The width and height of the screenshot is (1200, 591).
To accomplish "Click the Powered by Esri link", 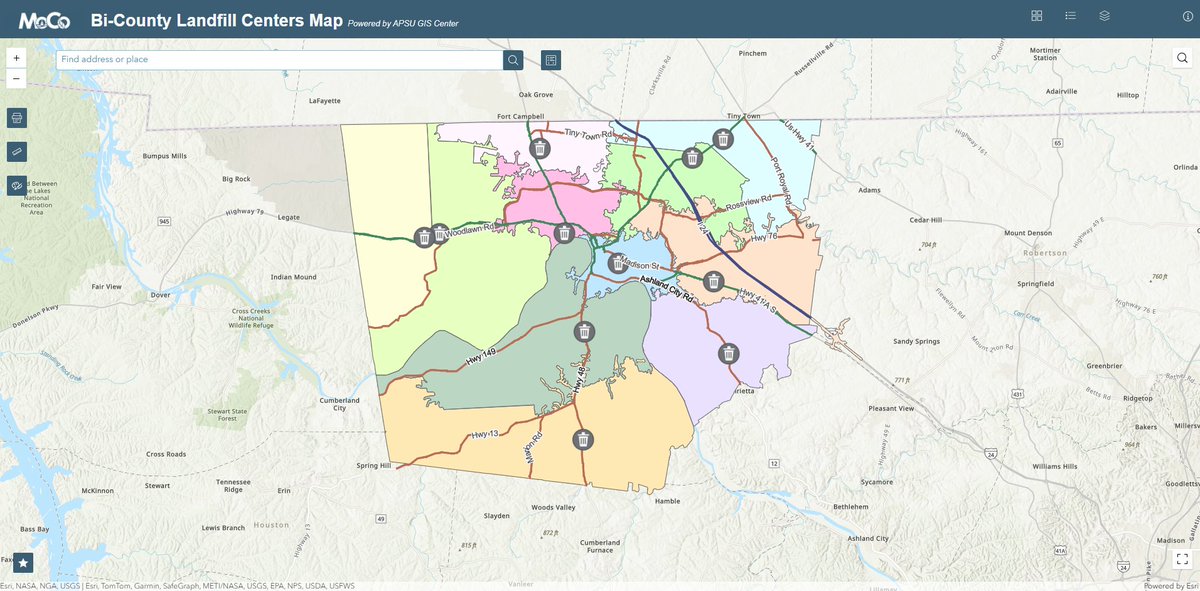I will (x=1169, y=586).
